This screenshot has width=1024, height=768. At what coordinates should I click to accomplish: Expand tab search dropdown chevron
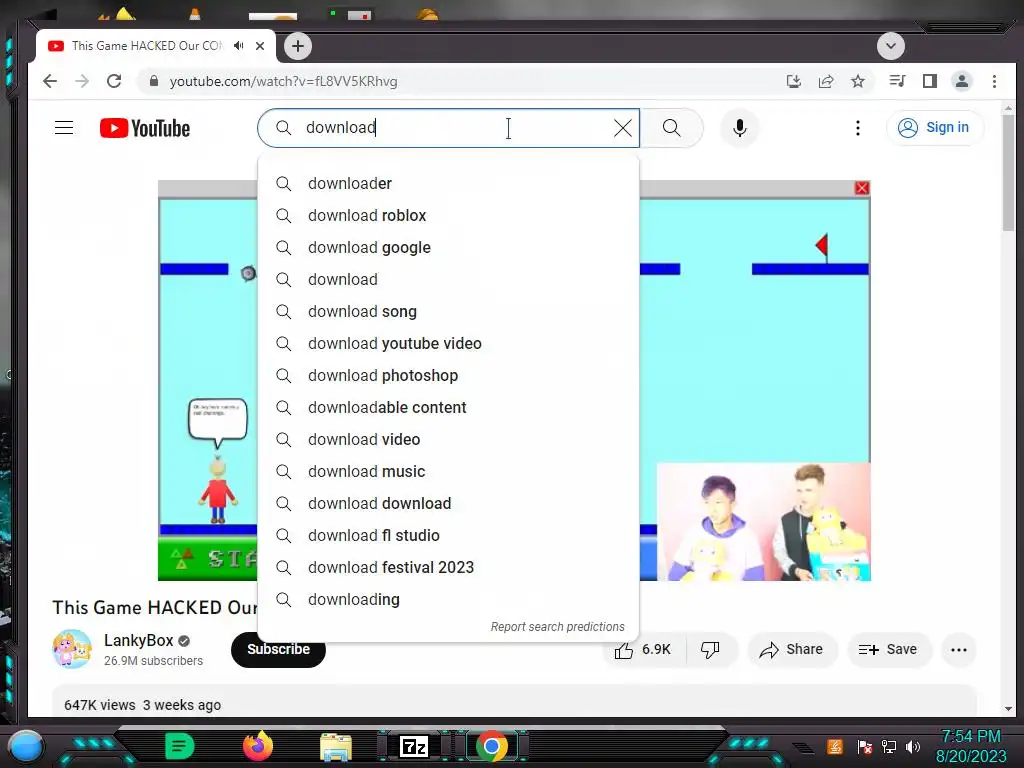[891, 46]
